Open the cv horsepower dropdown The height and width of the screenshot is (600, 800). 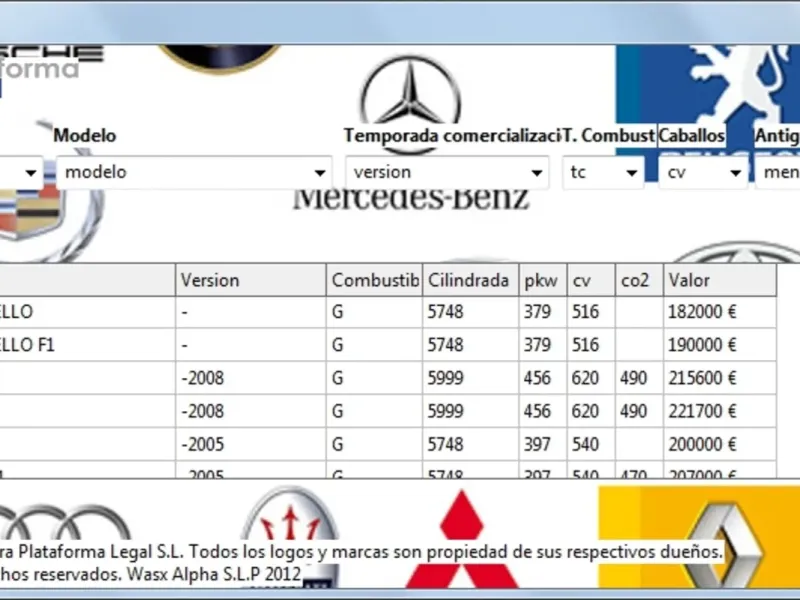point(703,172)
